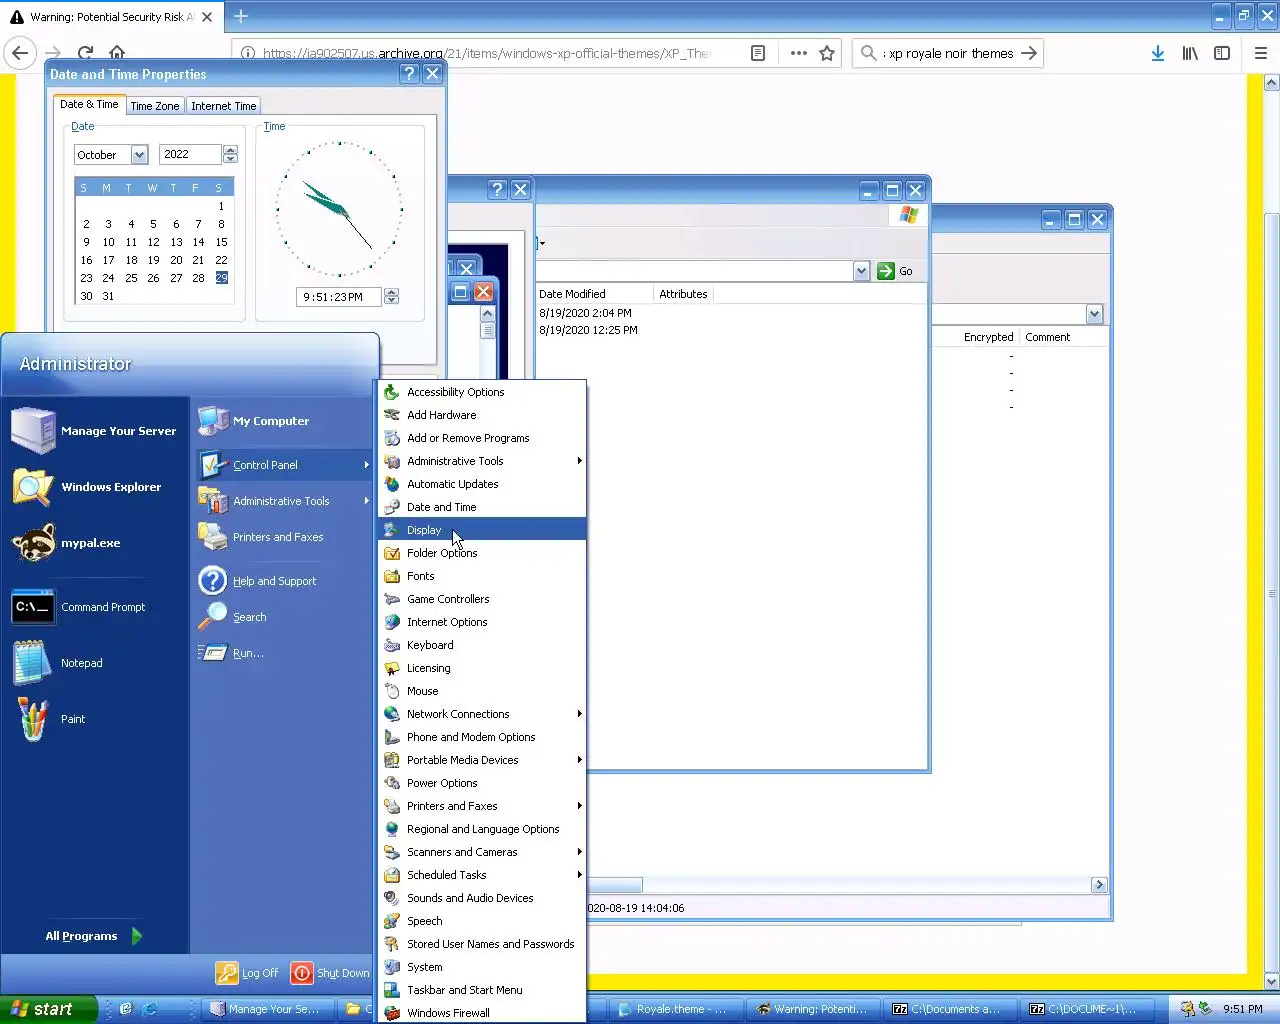Open Fonts control panel item

tap(483, 576)
